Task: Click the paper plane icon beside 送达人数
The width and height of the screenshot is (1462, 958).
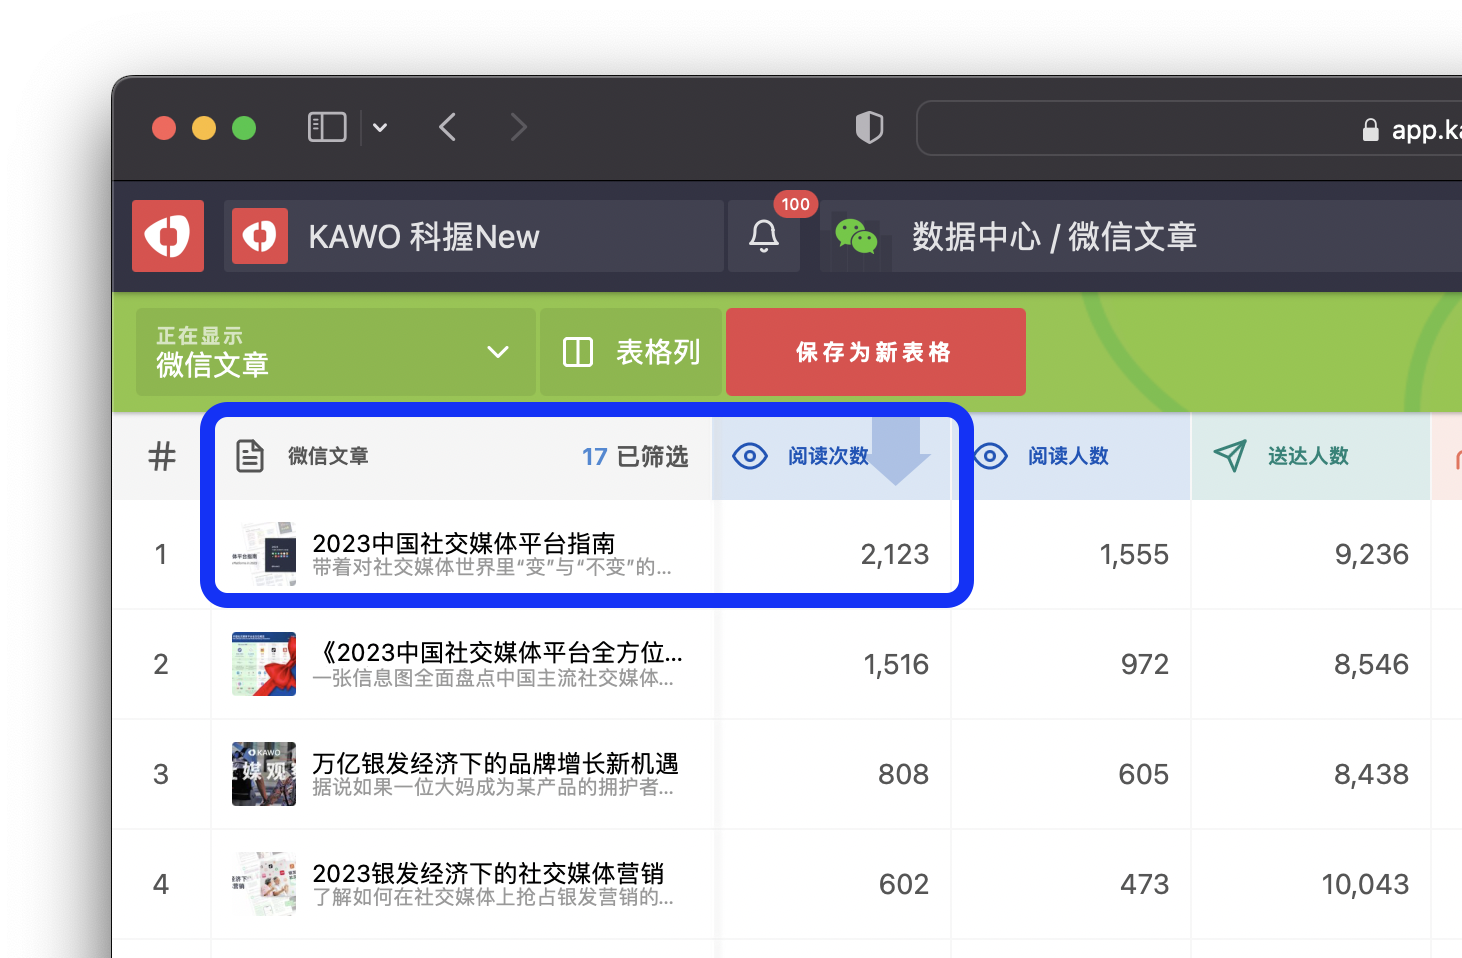Action: 1229,456
